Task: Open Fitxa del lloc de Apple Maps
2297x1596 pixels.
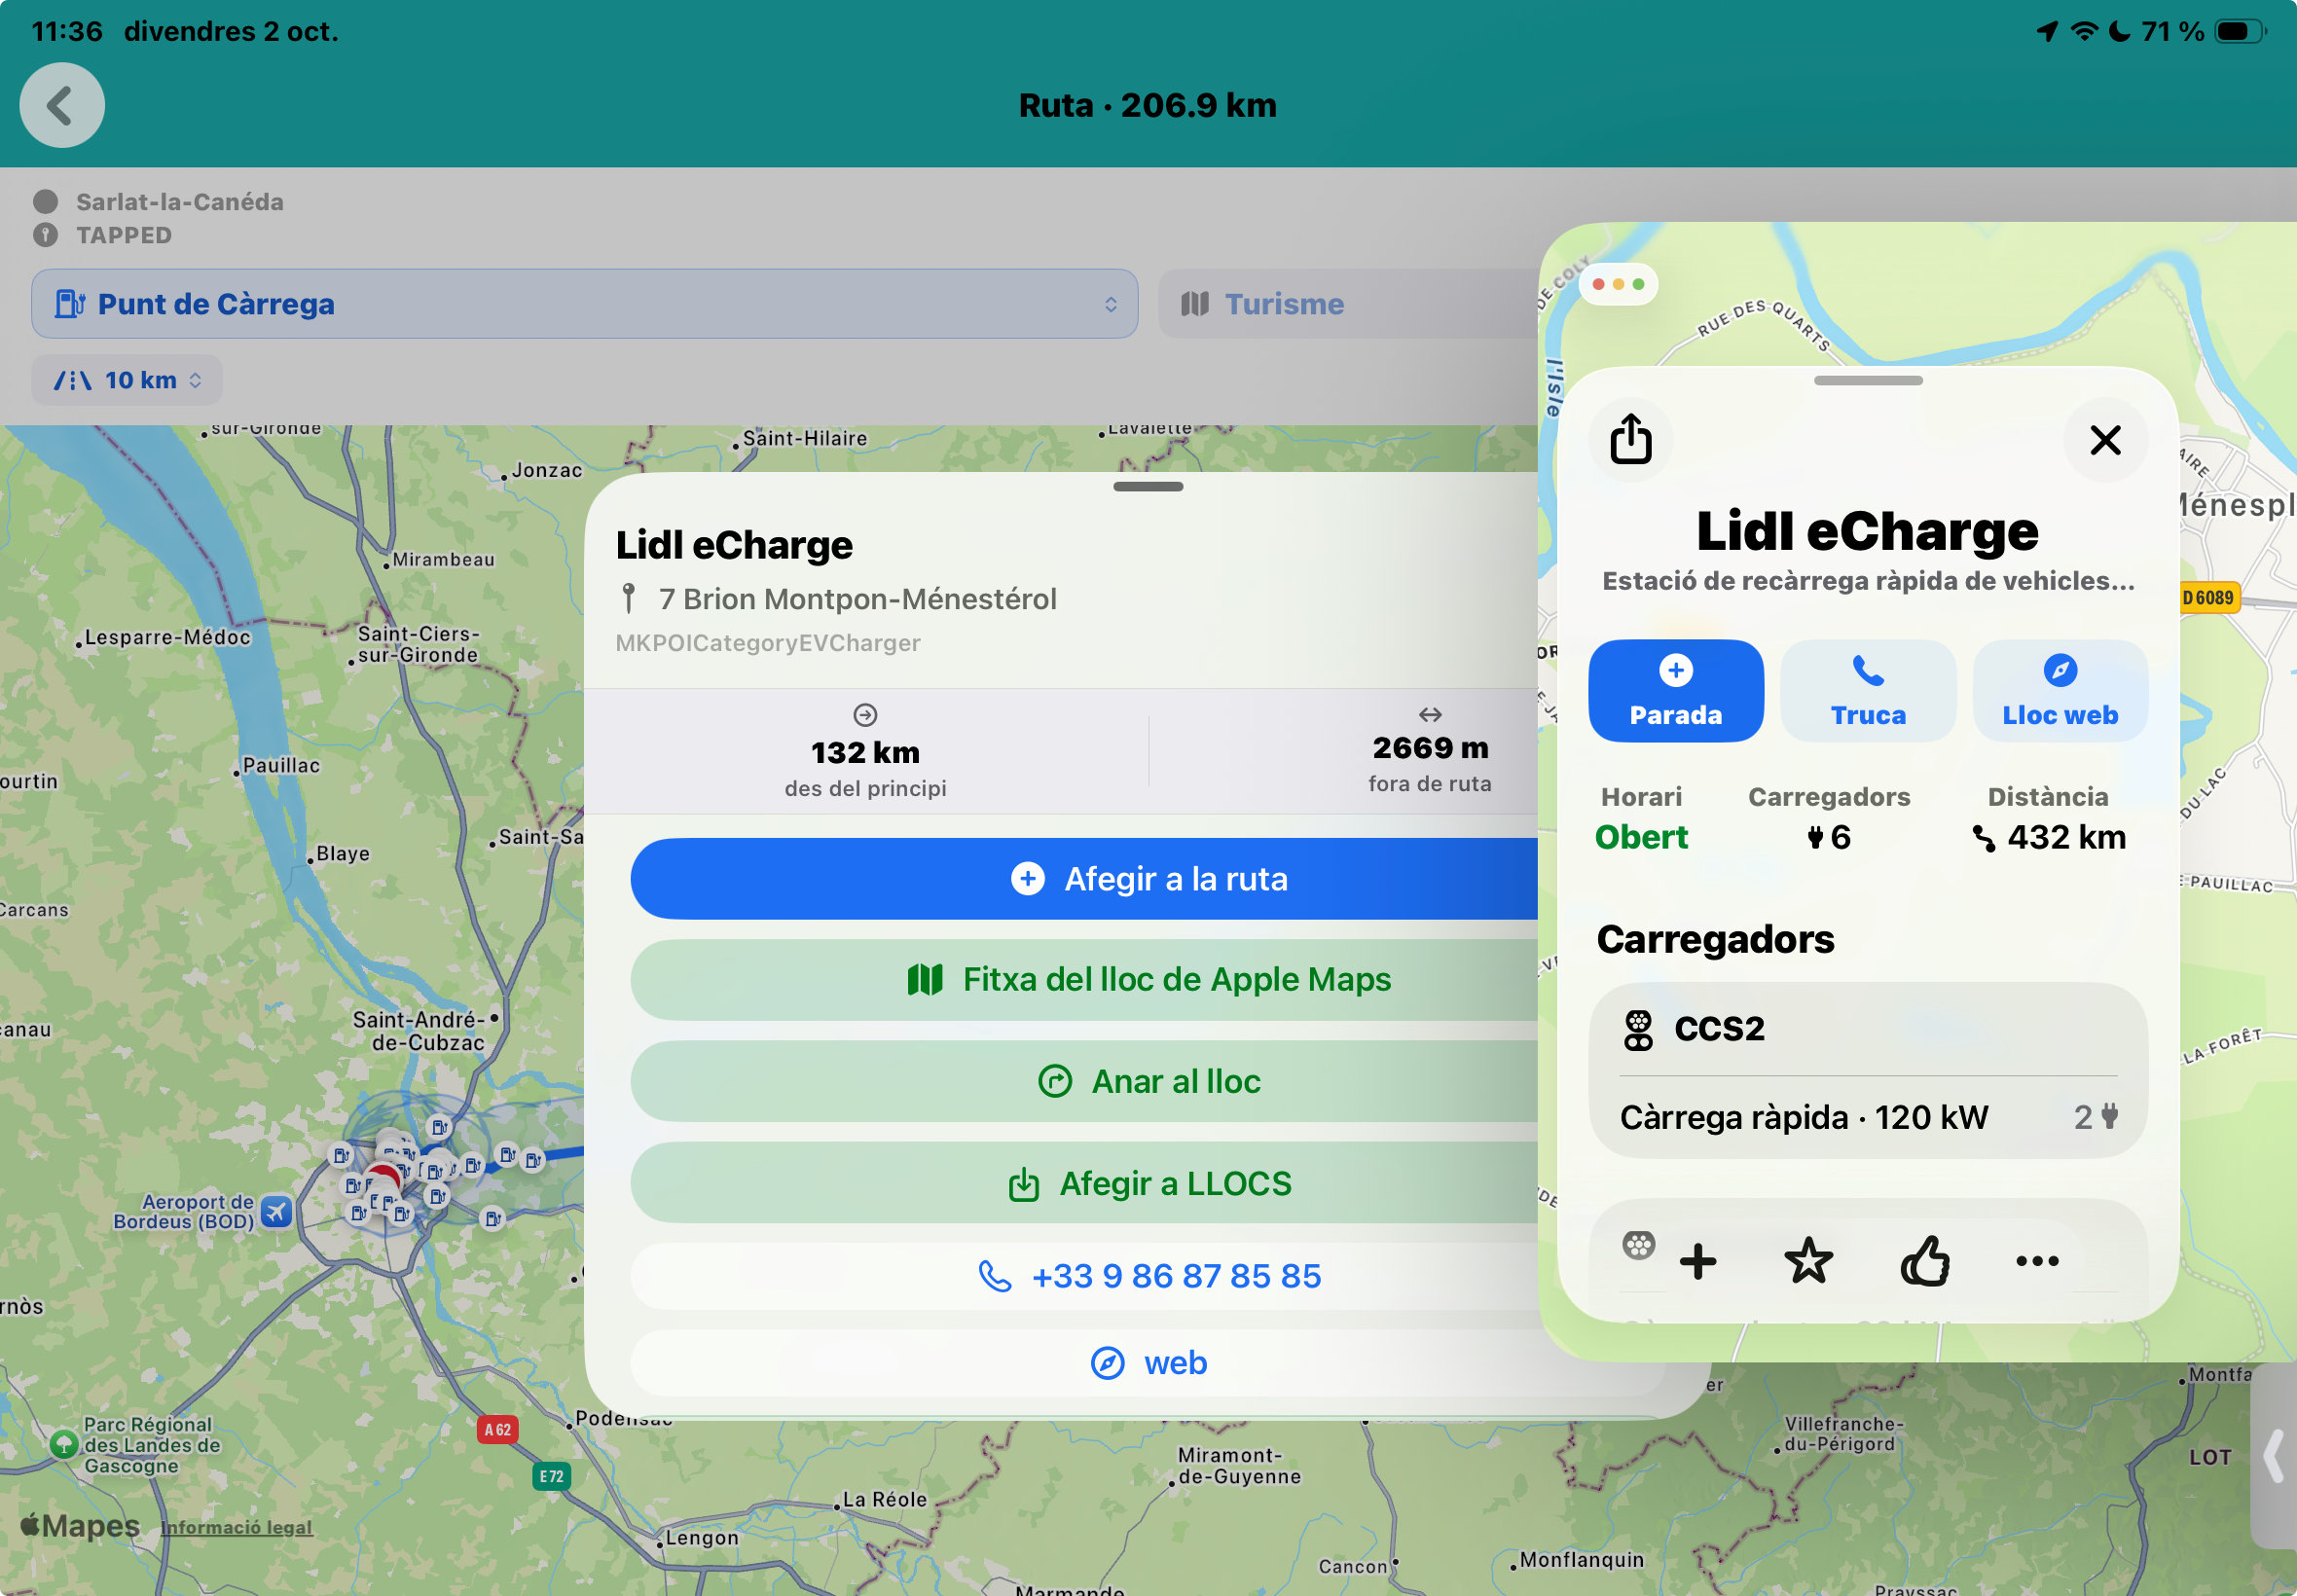Action: coord(1085,980)
